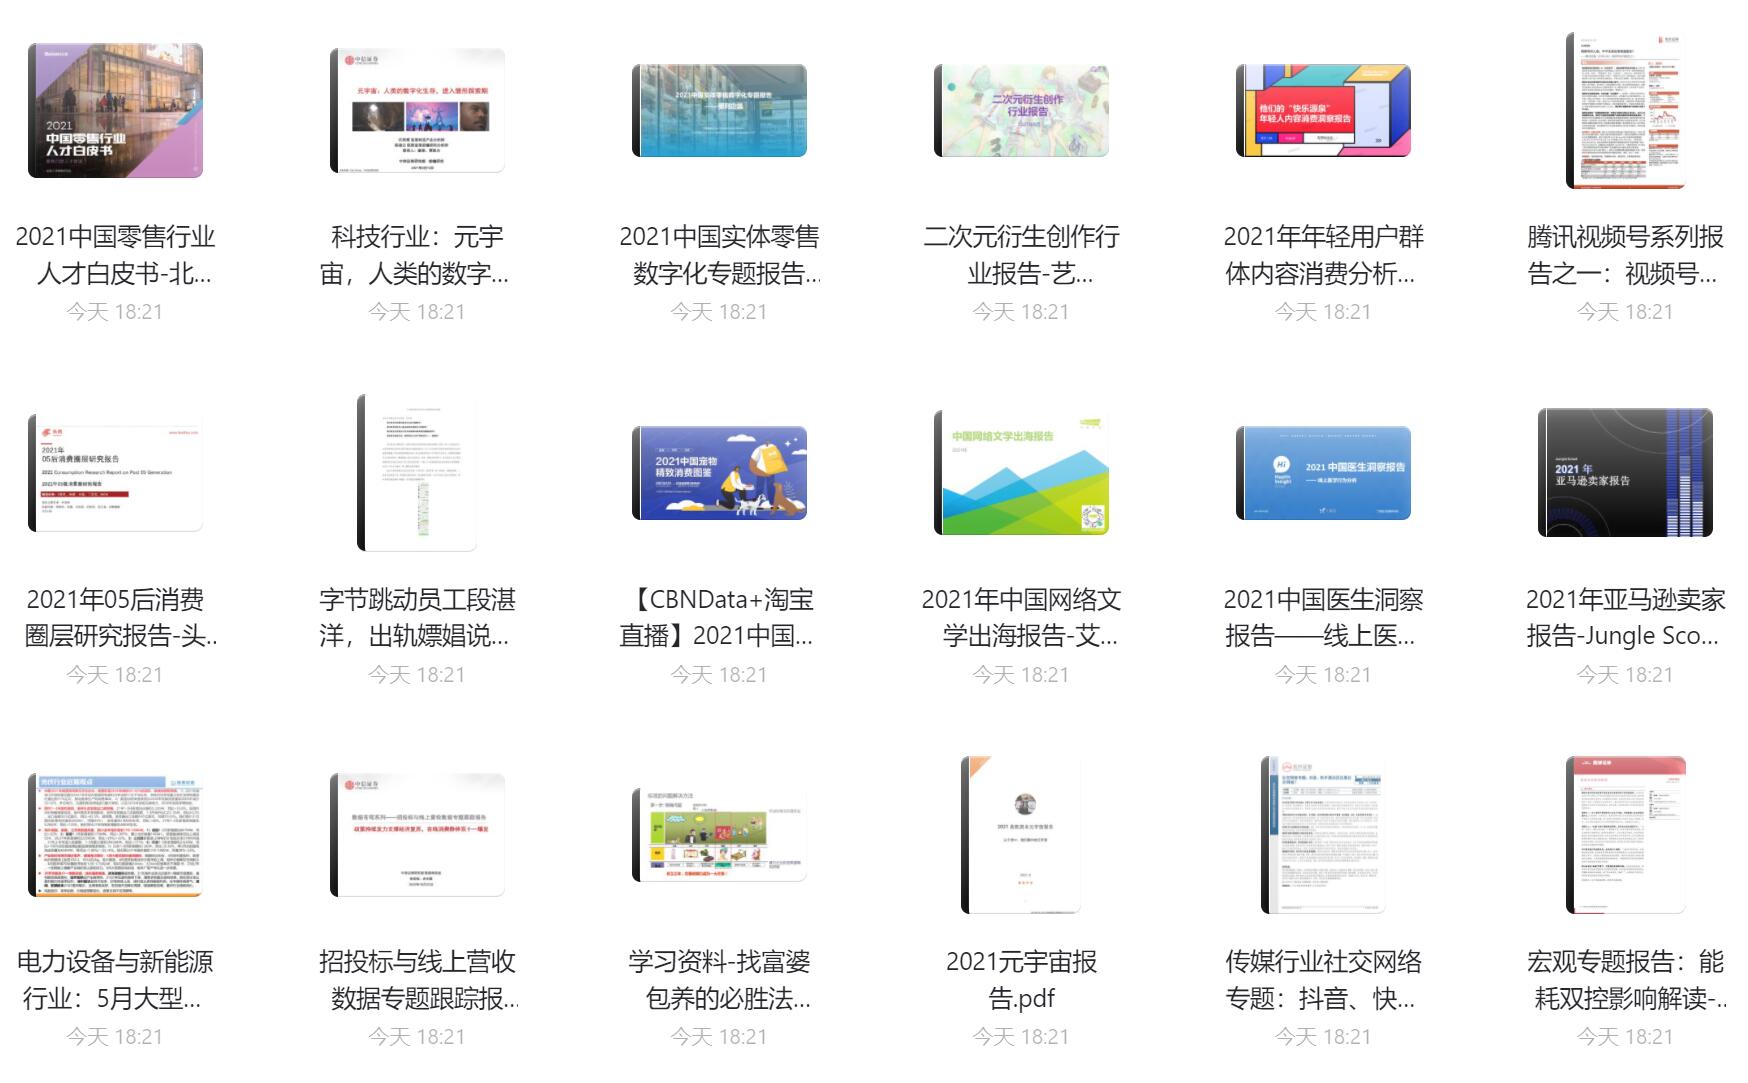Click the 科技行业：元宇宙 report cover

[x=417, y=111]
